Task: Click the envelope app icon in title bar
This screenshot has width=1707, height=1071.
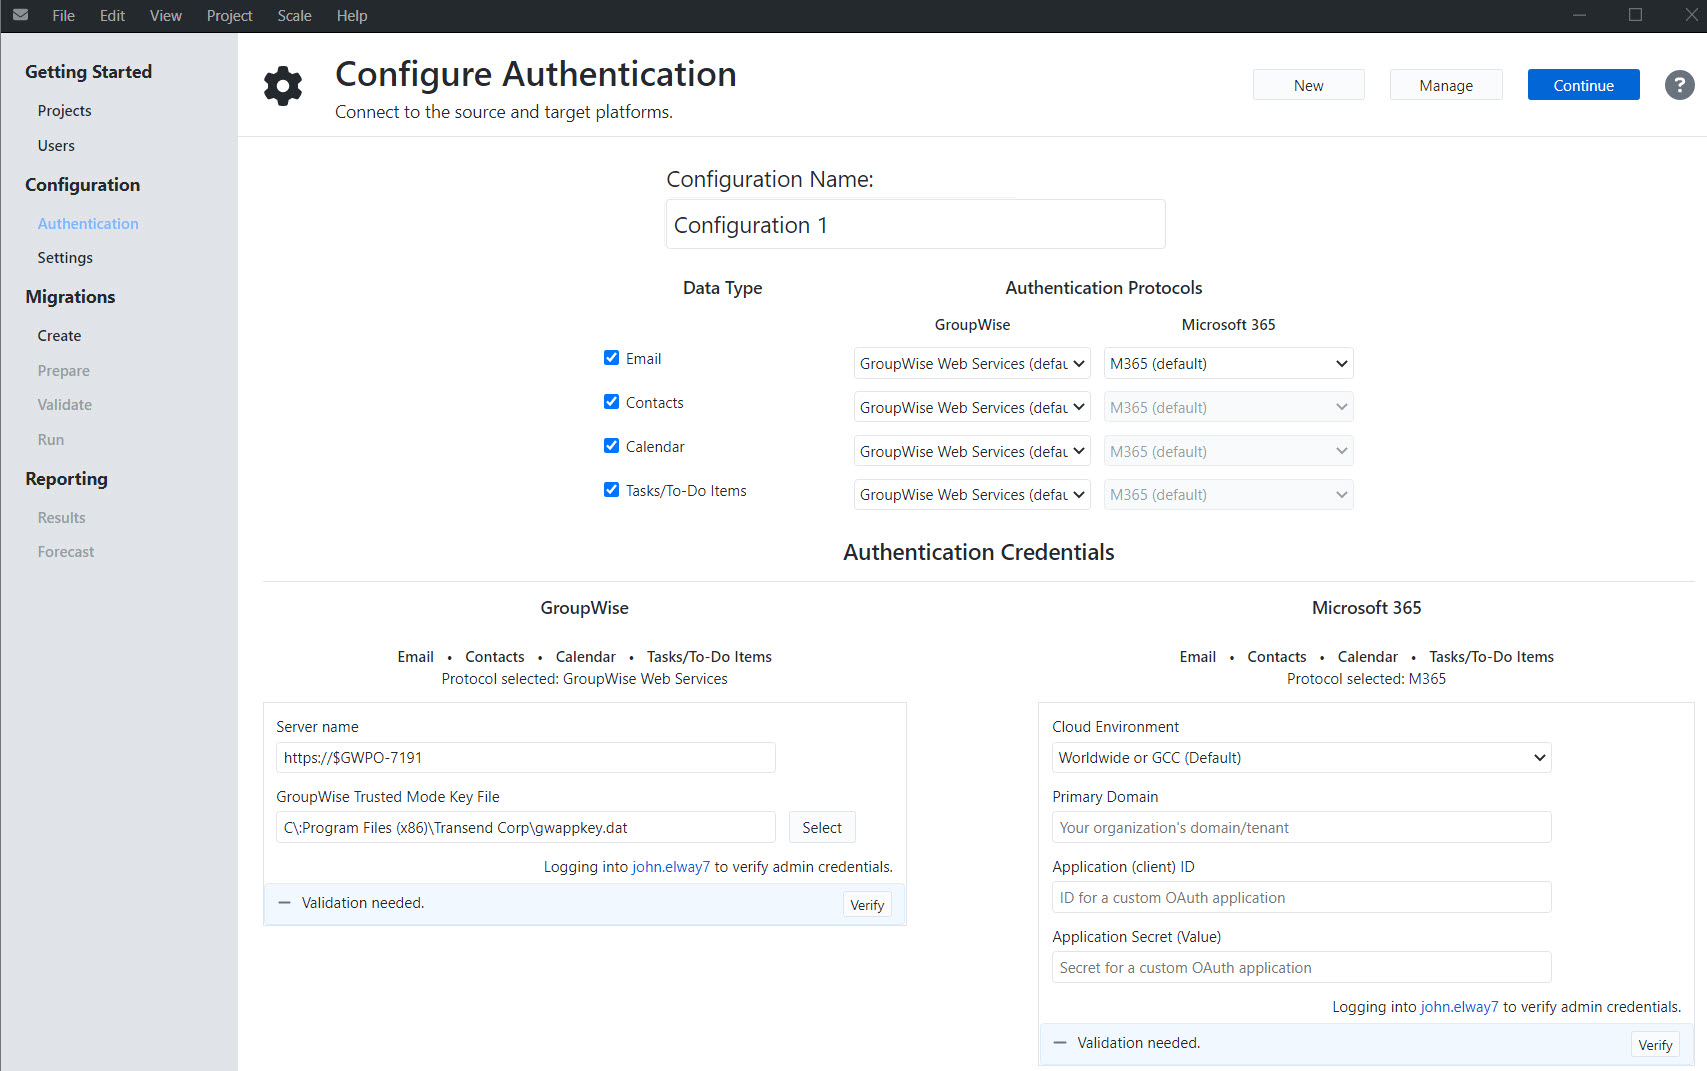Action: pos(20,15)
